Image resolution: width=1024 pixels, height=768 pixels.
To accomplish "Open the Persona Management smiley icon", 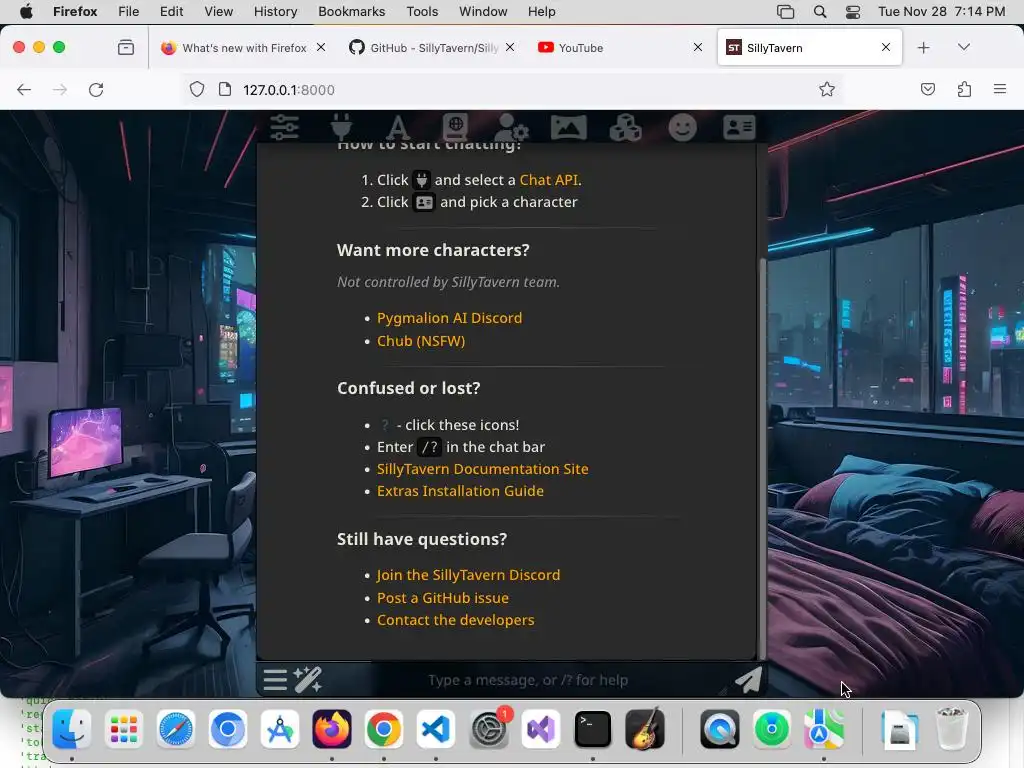I will click(x=682, y=127).
